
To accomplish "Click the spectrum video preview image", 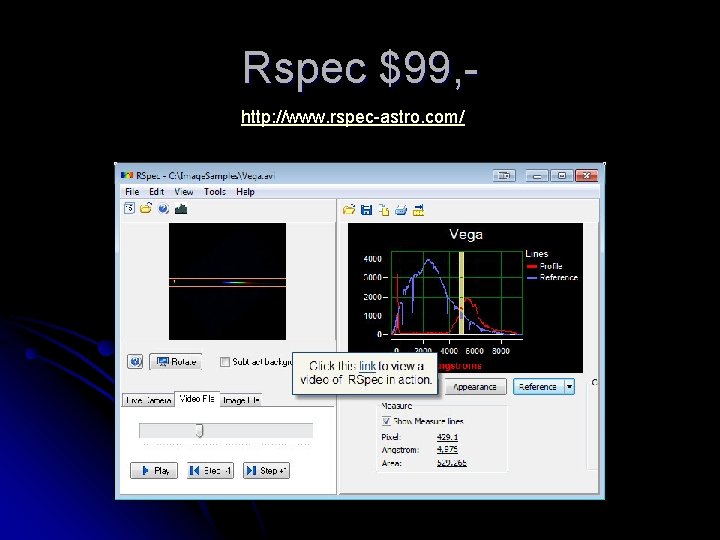I will (x=227, y=281).
